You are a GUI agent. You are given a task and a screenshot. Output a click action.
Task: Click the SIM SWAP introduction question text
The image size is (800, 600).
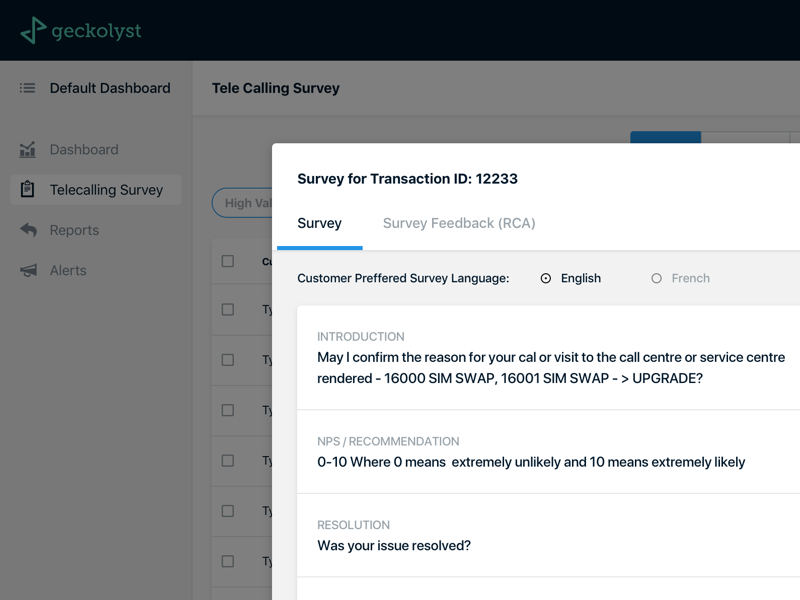(551, 368)
